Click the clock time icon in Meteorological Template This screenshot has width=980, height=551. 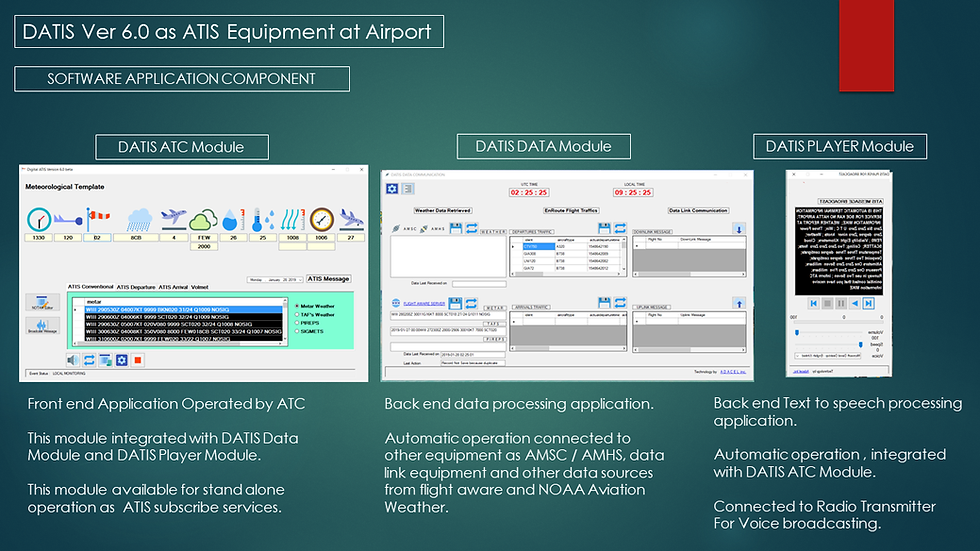point(39,220)
